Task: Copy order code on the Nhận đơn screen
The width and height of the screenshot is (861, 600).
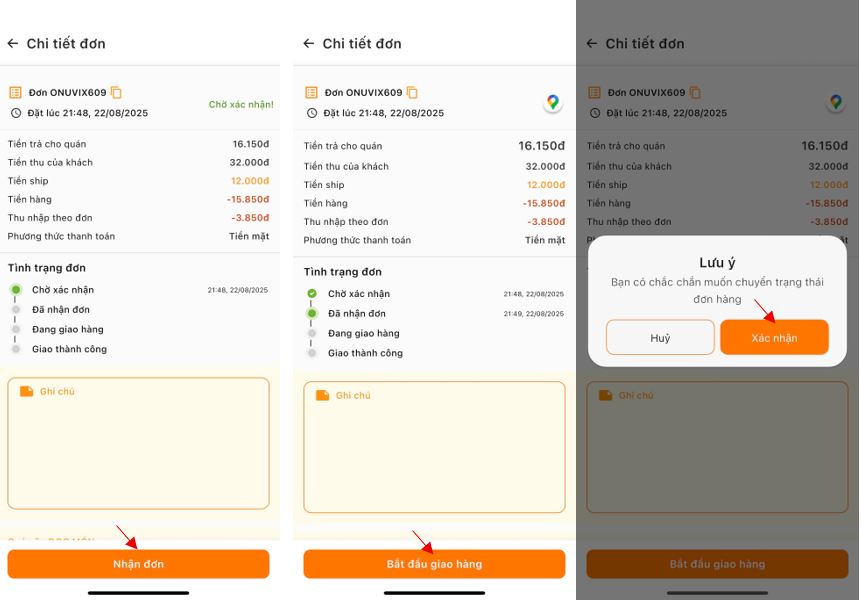Action: pos(116,93)
